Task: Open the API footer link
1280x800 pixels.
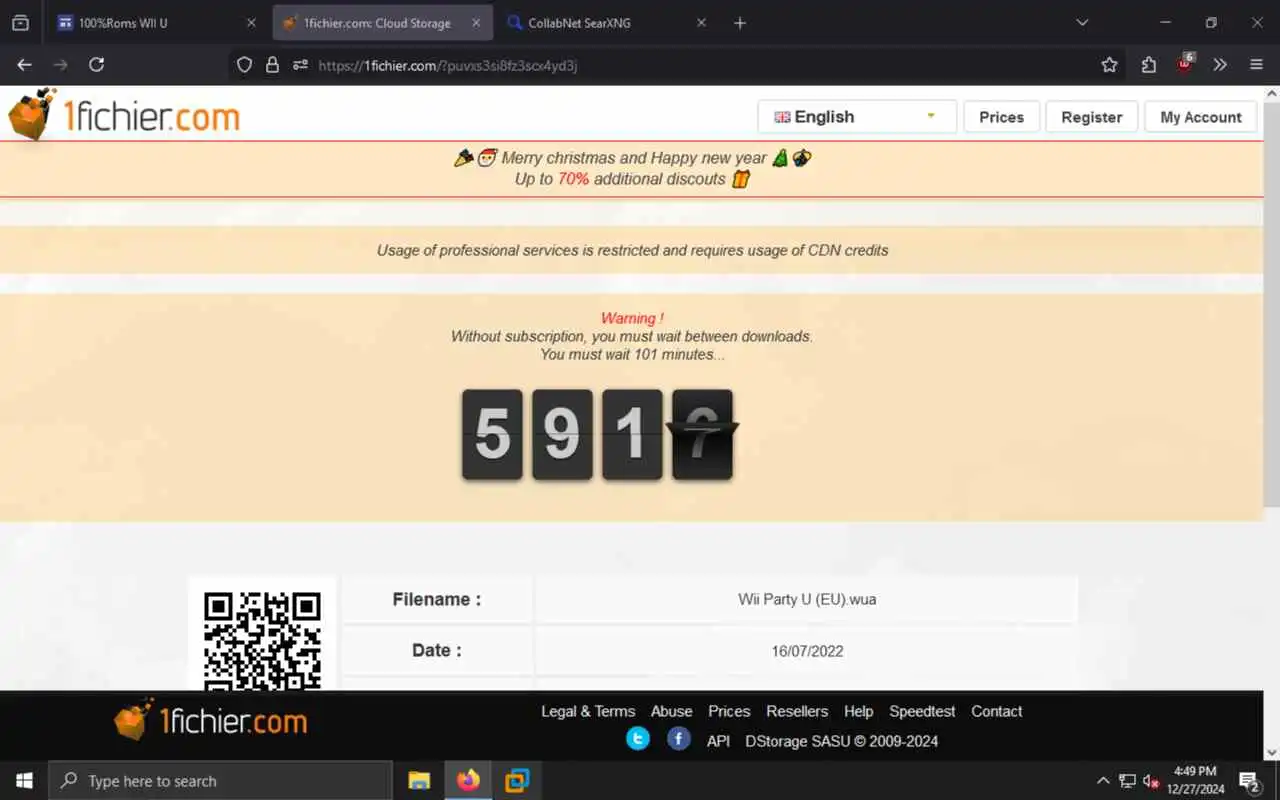Action: 718,742
